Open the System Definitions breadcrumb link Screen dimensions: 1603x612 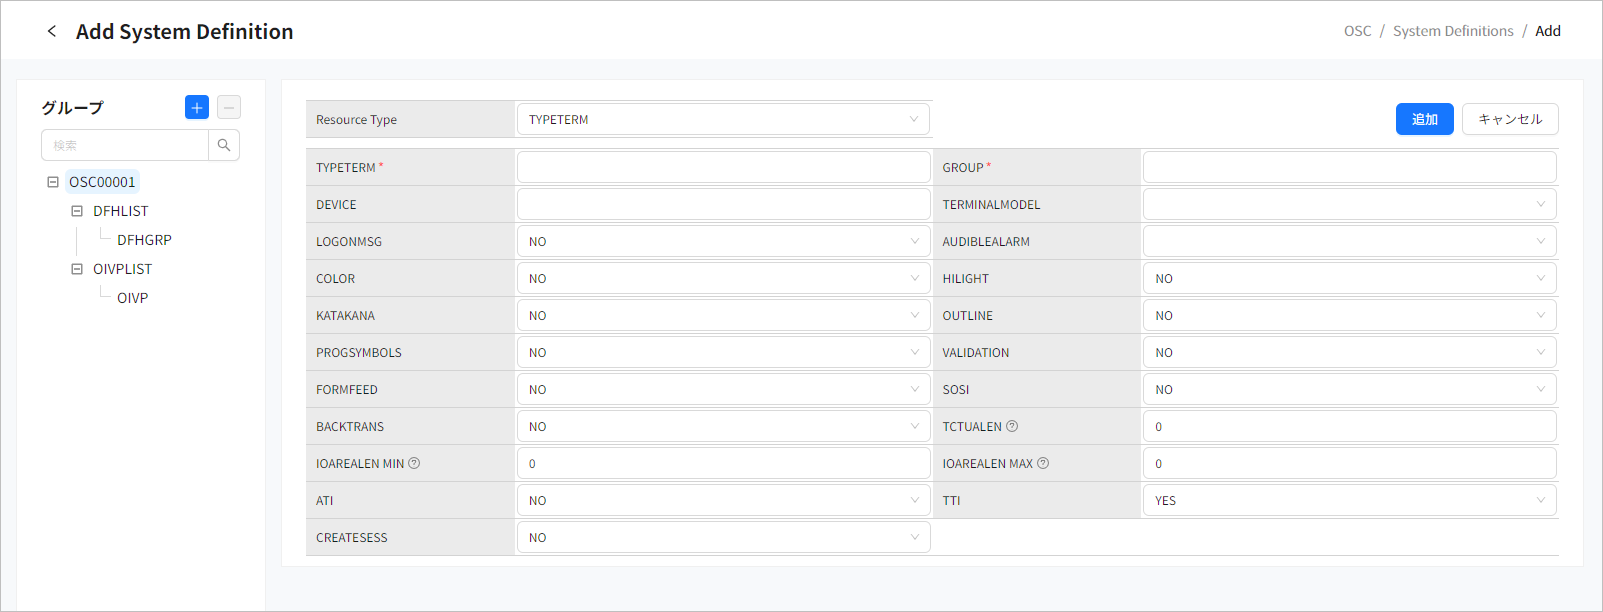pyautogui.click(x=1453, y=31)
